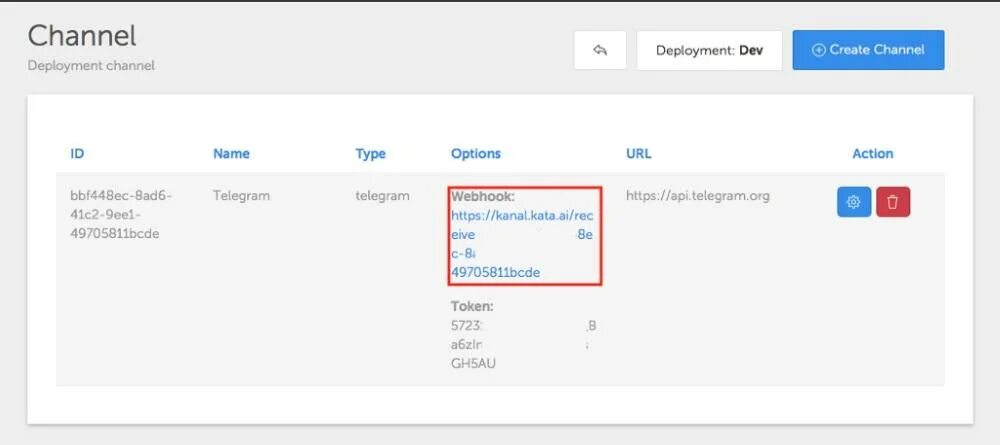Click the Options column header

tap(476, 154)
